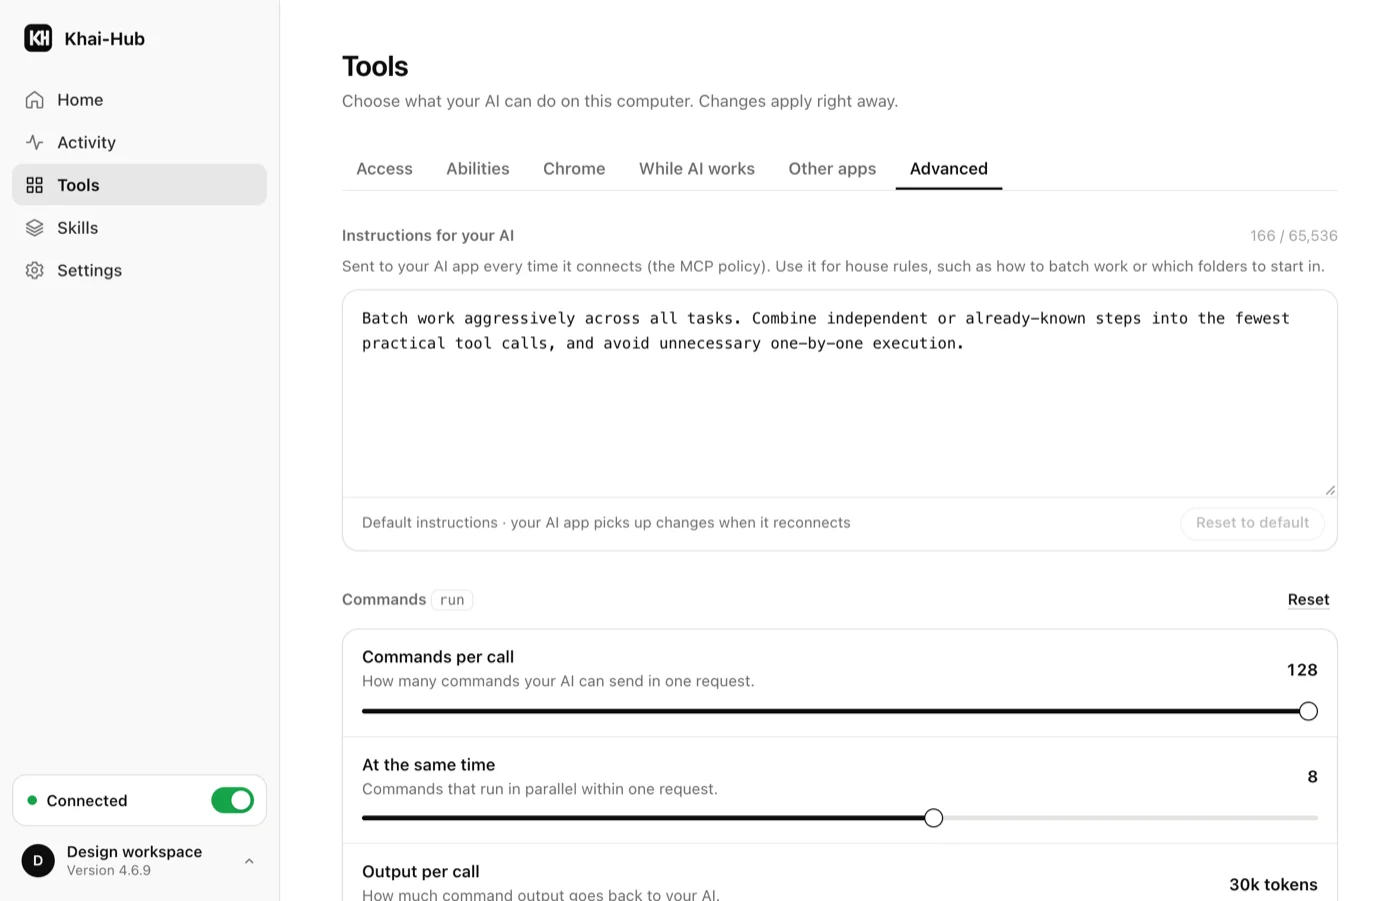Open Activity in the sidebar
The height and width of the screenshot is (901, 1400).
[x=139, y=142]
